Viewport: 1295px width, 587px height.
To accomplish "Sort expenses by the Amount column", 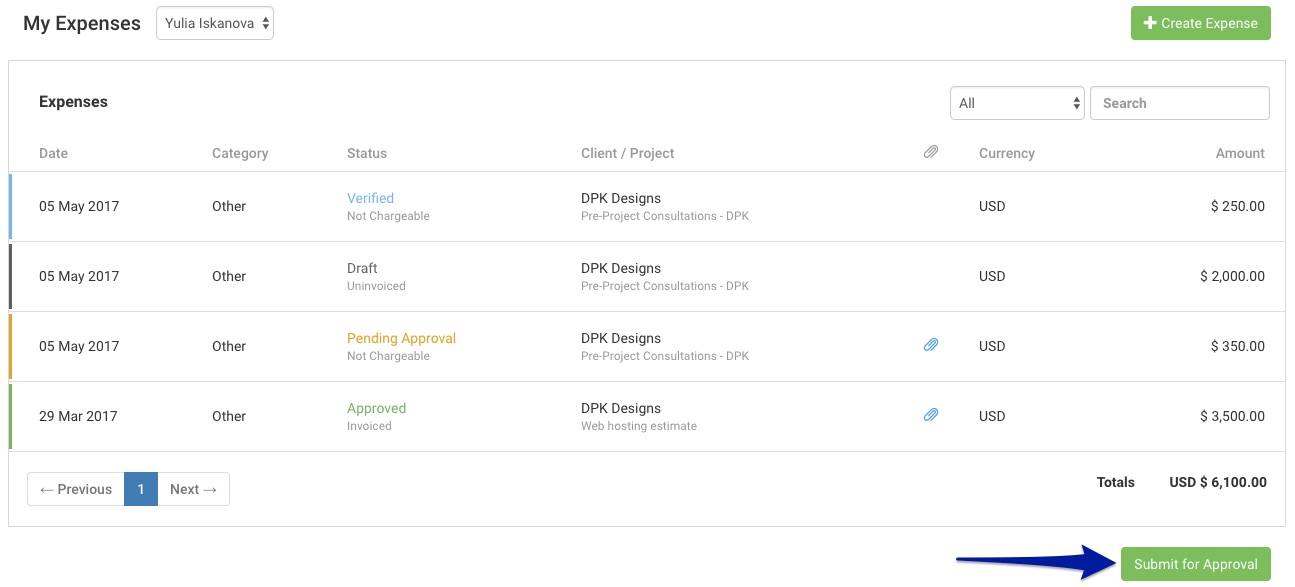I will 1240,153.
